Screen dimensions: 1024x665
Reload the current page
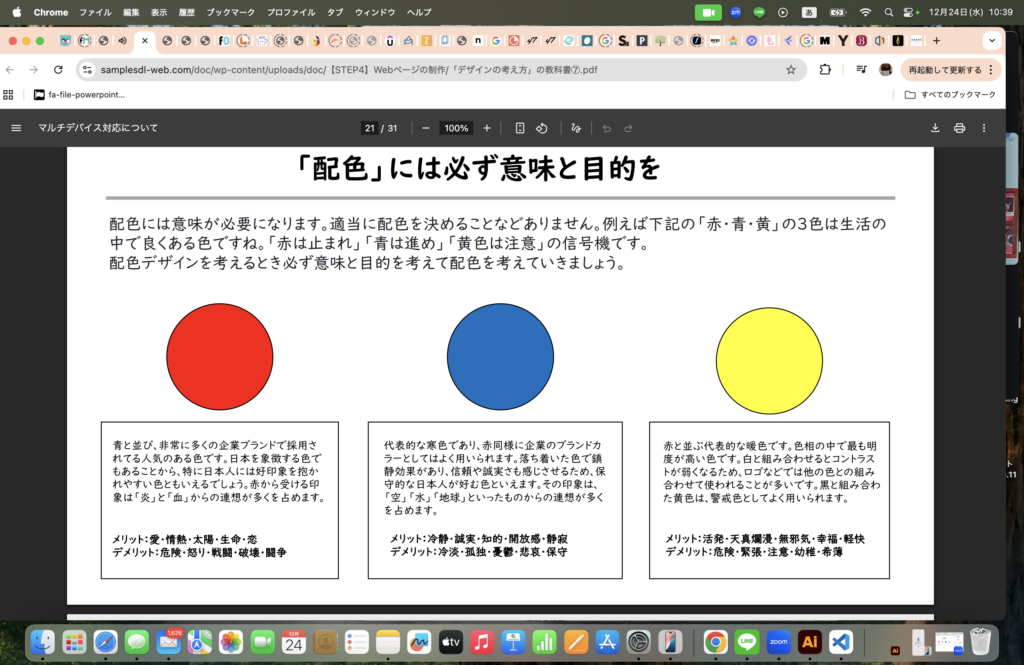tap(58, 70)
